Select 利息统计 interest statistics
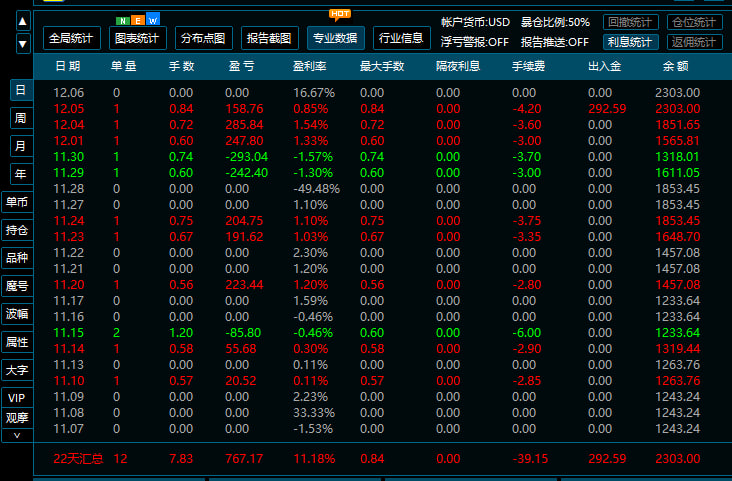Screen dimensions: 732x481 click(630, 42)
